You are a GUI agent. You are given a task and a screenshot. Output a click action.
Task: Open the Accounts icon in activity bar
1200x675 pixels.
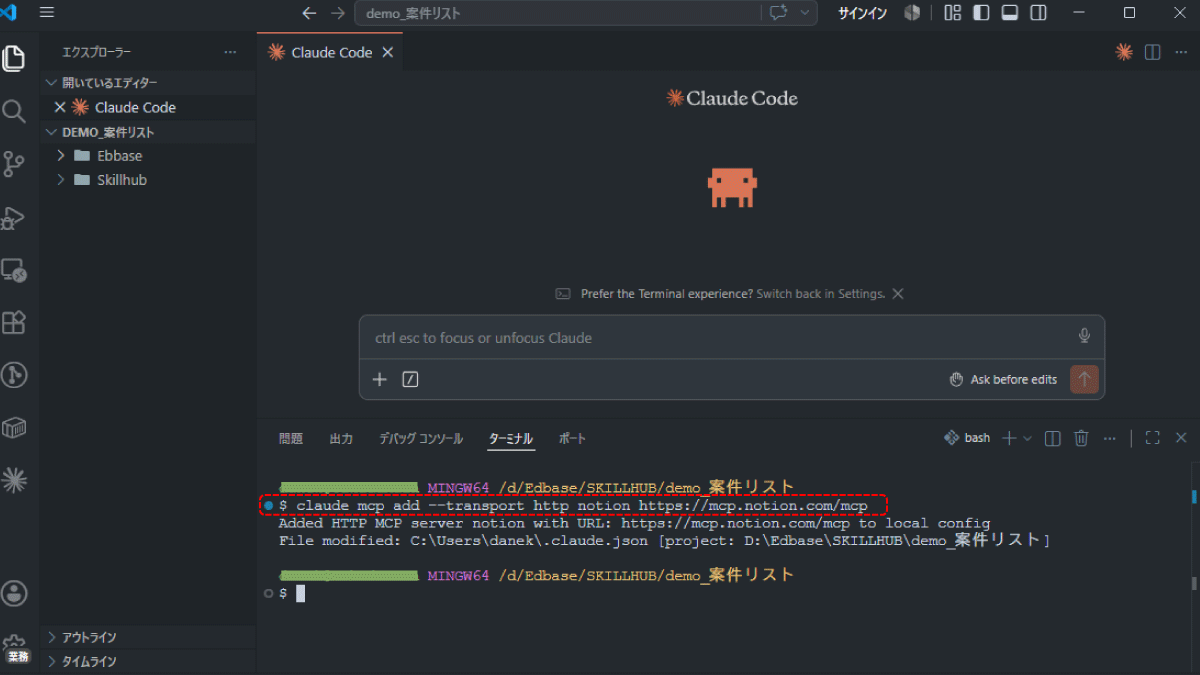coord(14,592)
